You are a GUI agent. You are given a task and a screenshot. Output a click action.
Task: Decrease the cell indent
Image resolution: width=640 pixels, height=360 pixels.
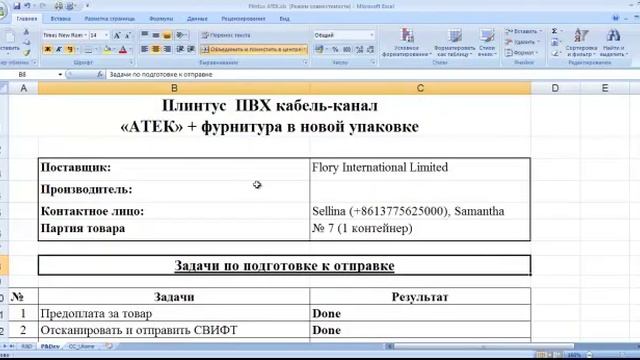click(x=180, y=49)
